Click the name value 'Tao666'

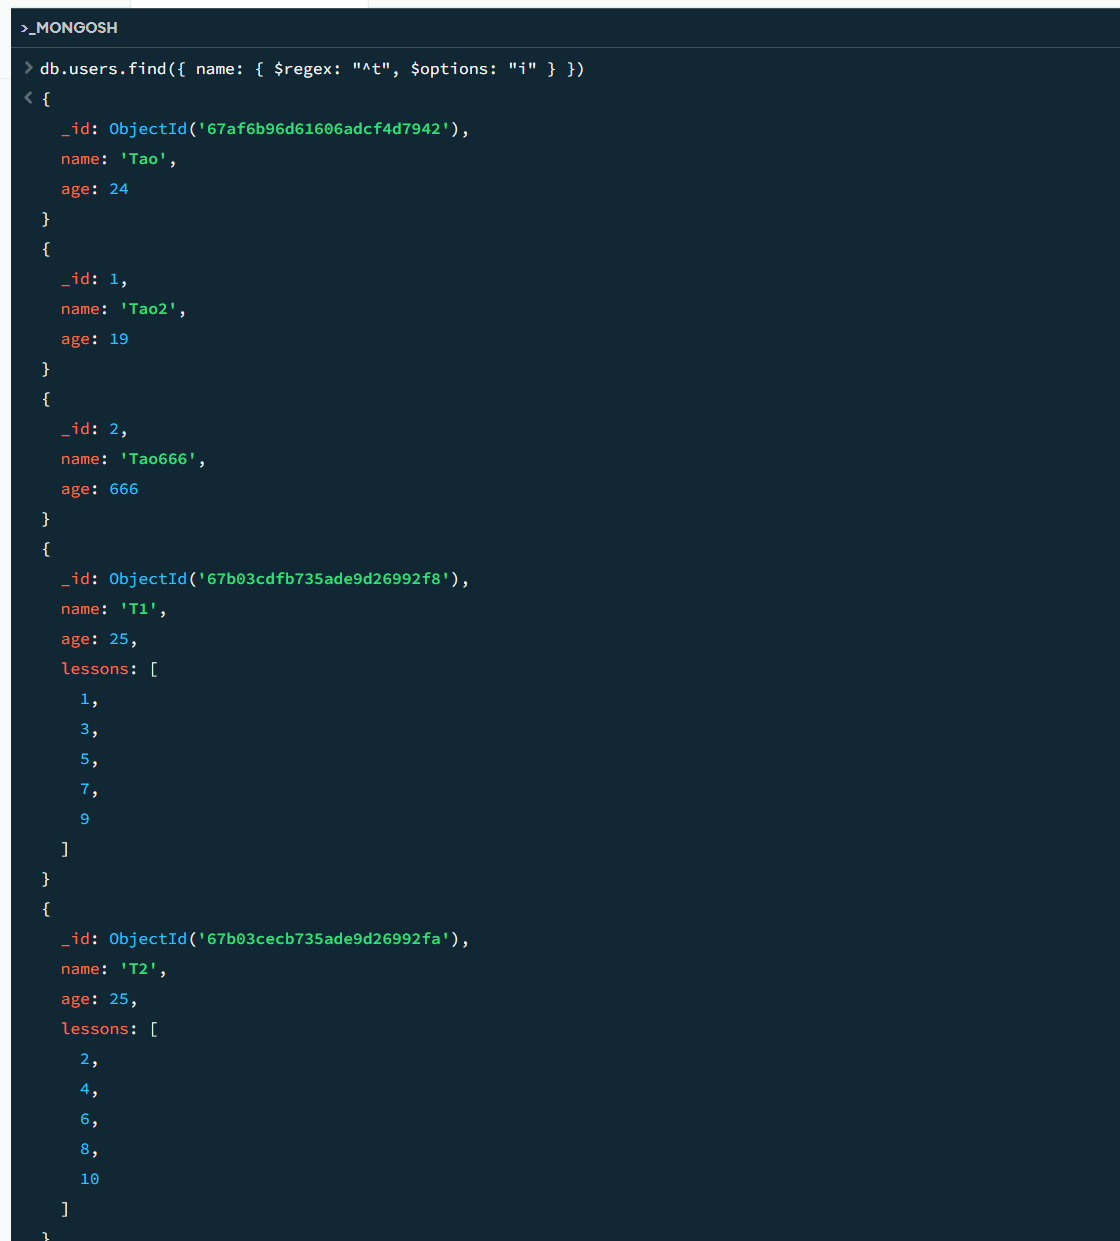[x=158, y=459]
